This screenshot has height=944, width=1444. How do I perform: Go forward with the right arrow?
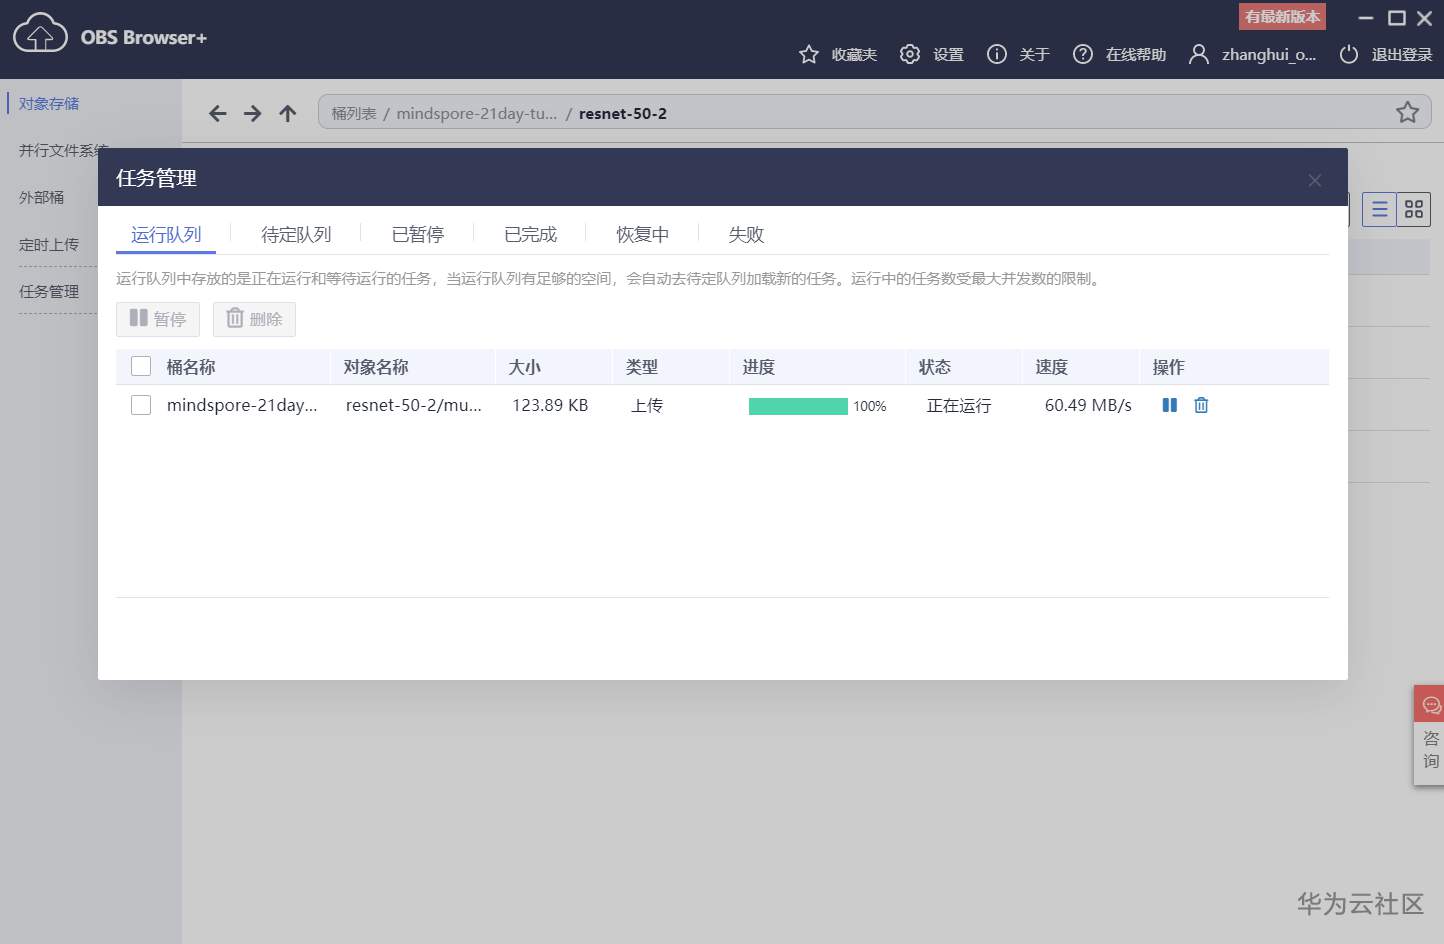pos(252,113)
